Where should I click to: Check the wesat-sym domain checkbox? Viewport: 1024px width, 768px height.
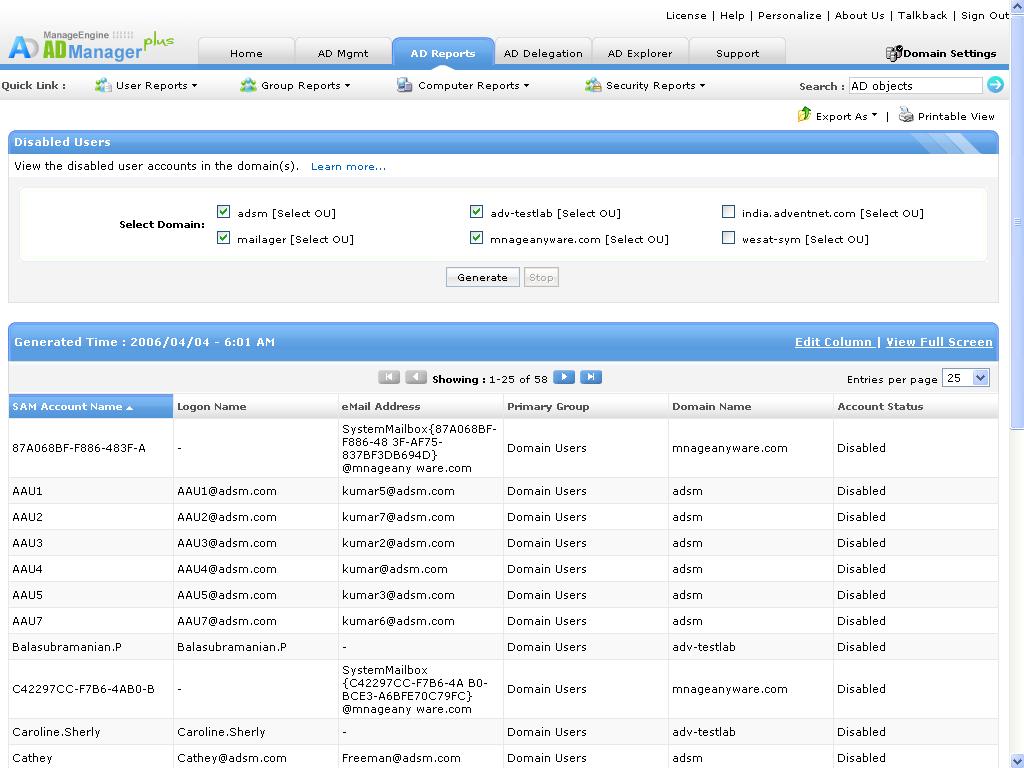[729, 238]
